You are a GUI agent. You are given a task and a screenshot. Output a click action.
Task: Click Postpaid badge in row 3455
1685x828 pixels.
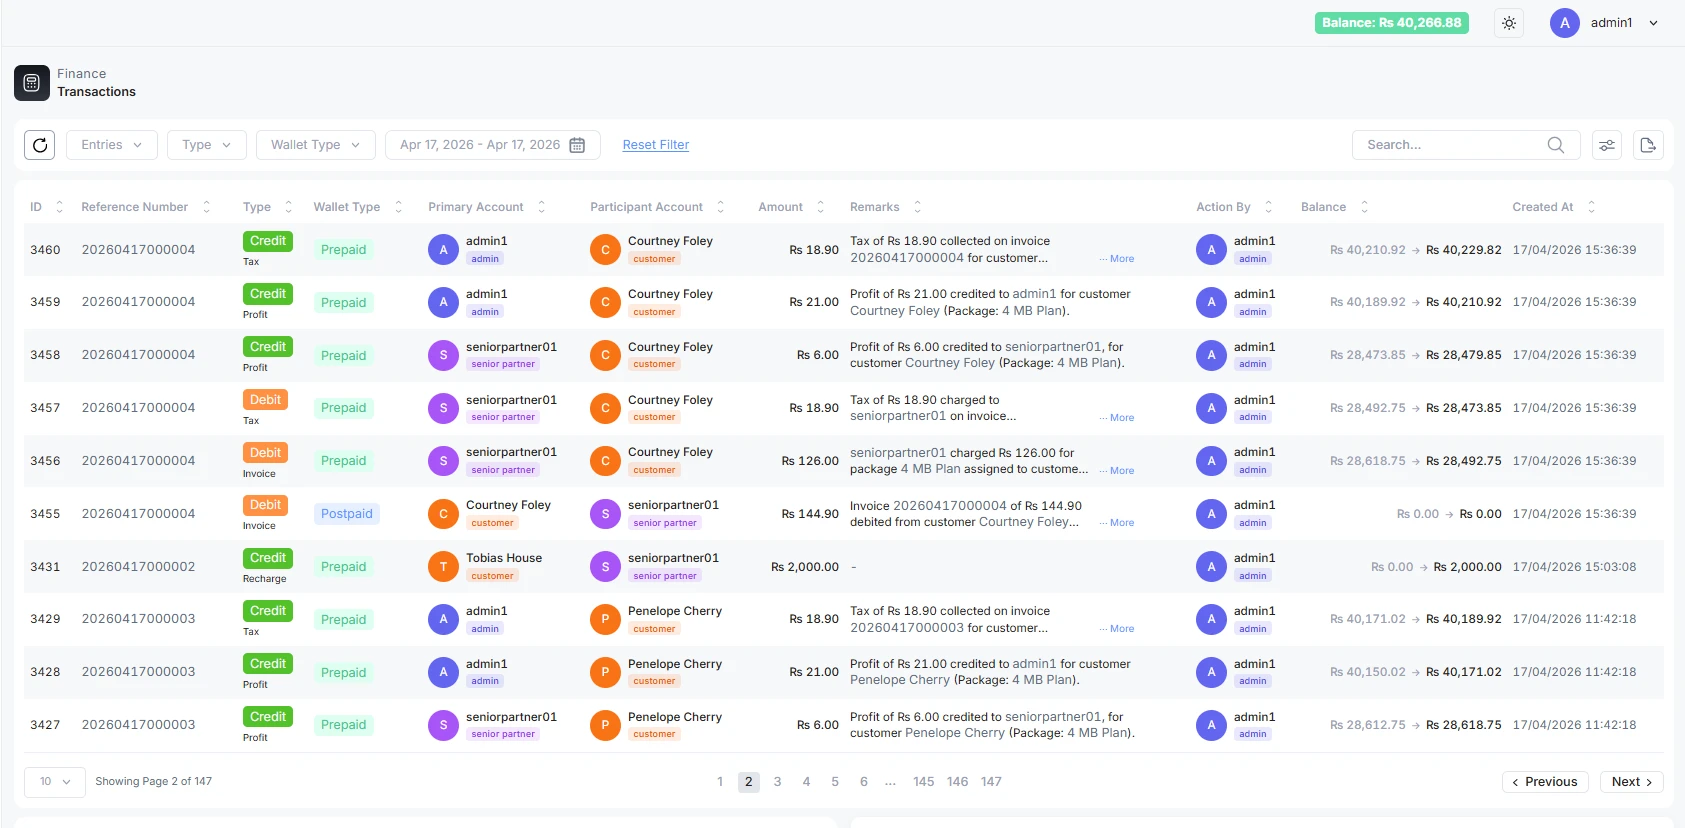pyautogui.click(x=347, y=514)
